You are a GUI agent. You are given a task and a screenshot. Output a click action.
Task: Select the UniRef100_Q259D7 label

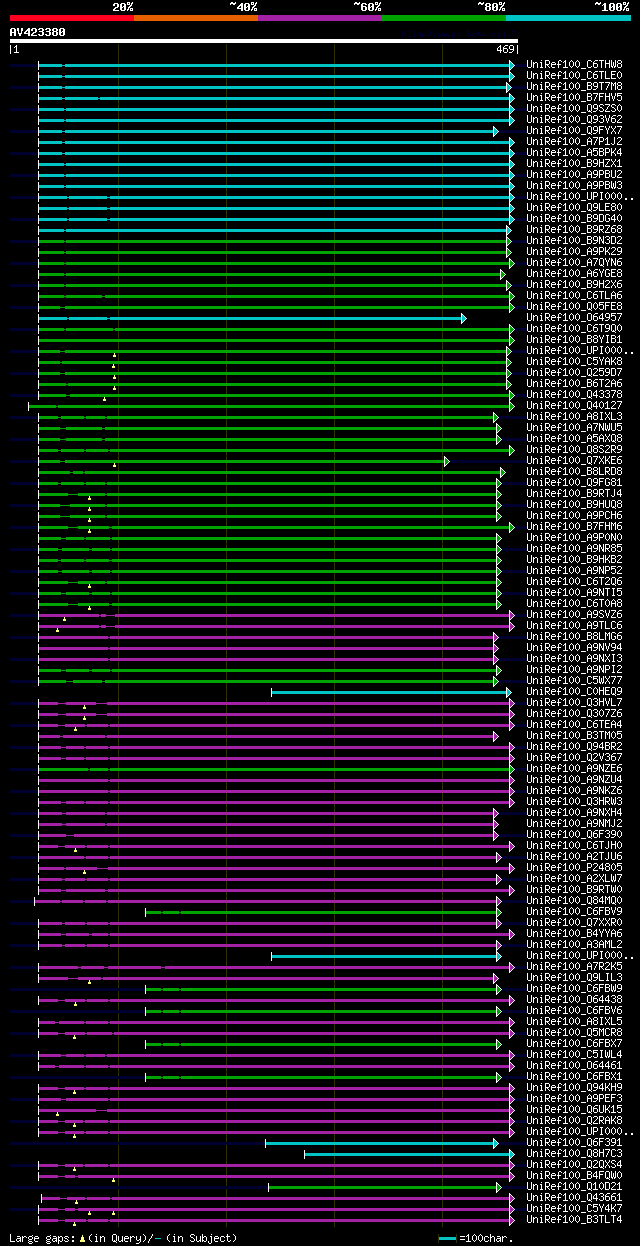[574, 373]
